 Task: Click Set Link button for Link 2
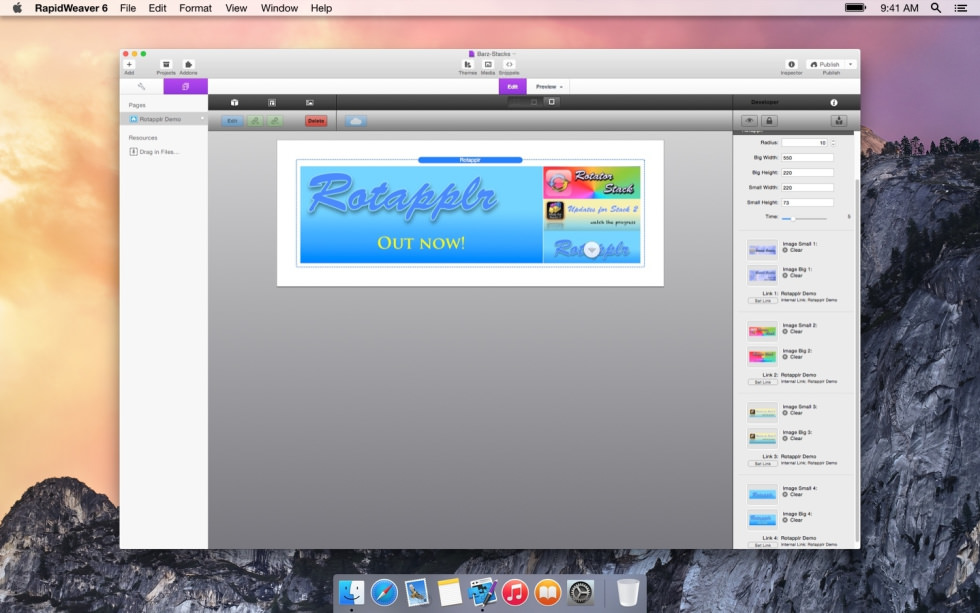762,382
